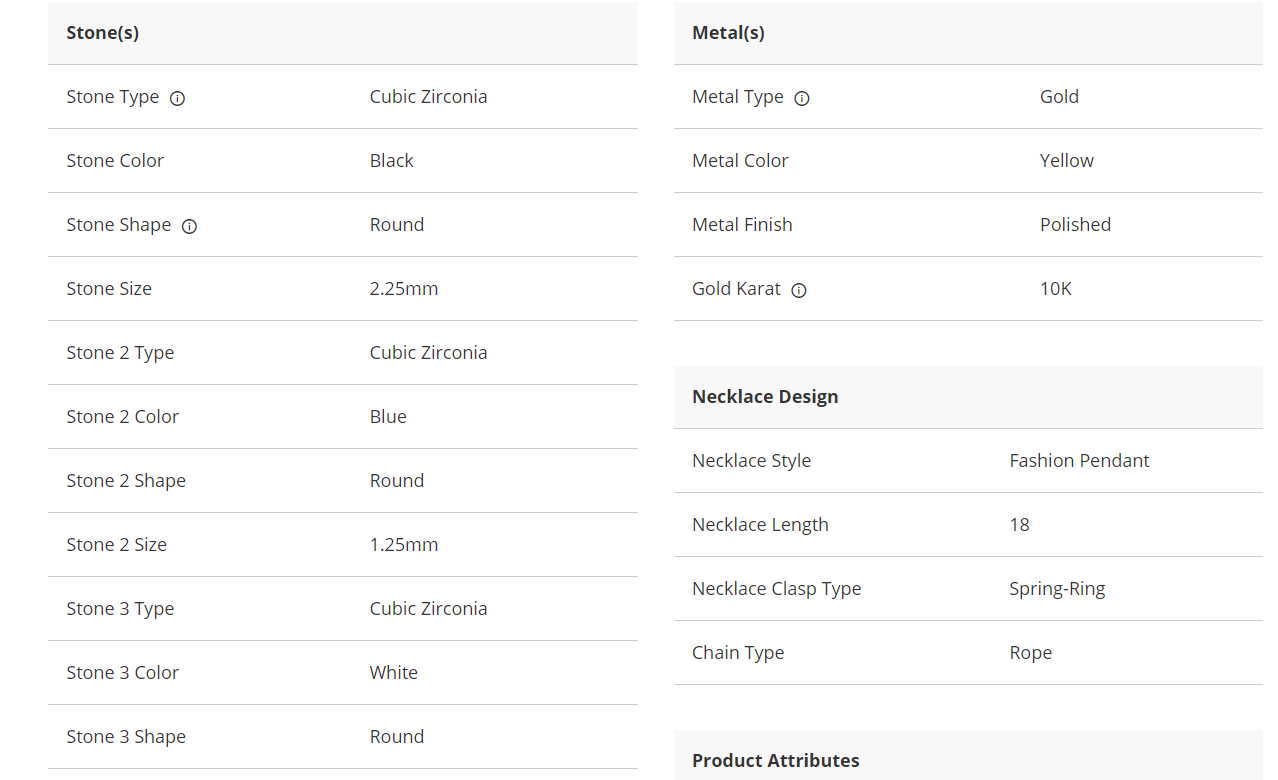Click the Black stone color value
The width and height of the screenshot is (1278, 780).
click(391, 161)
